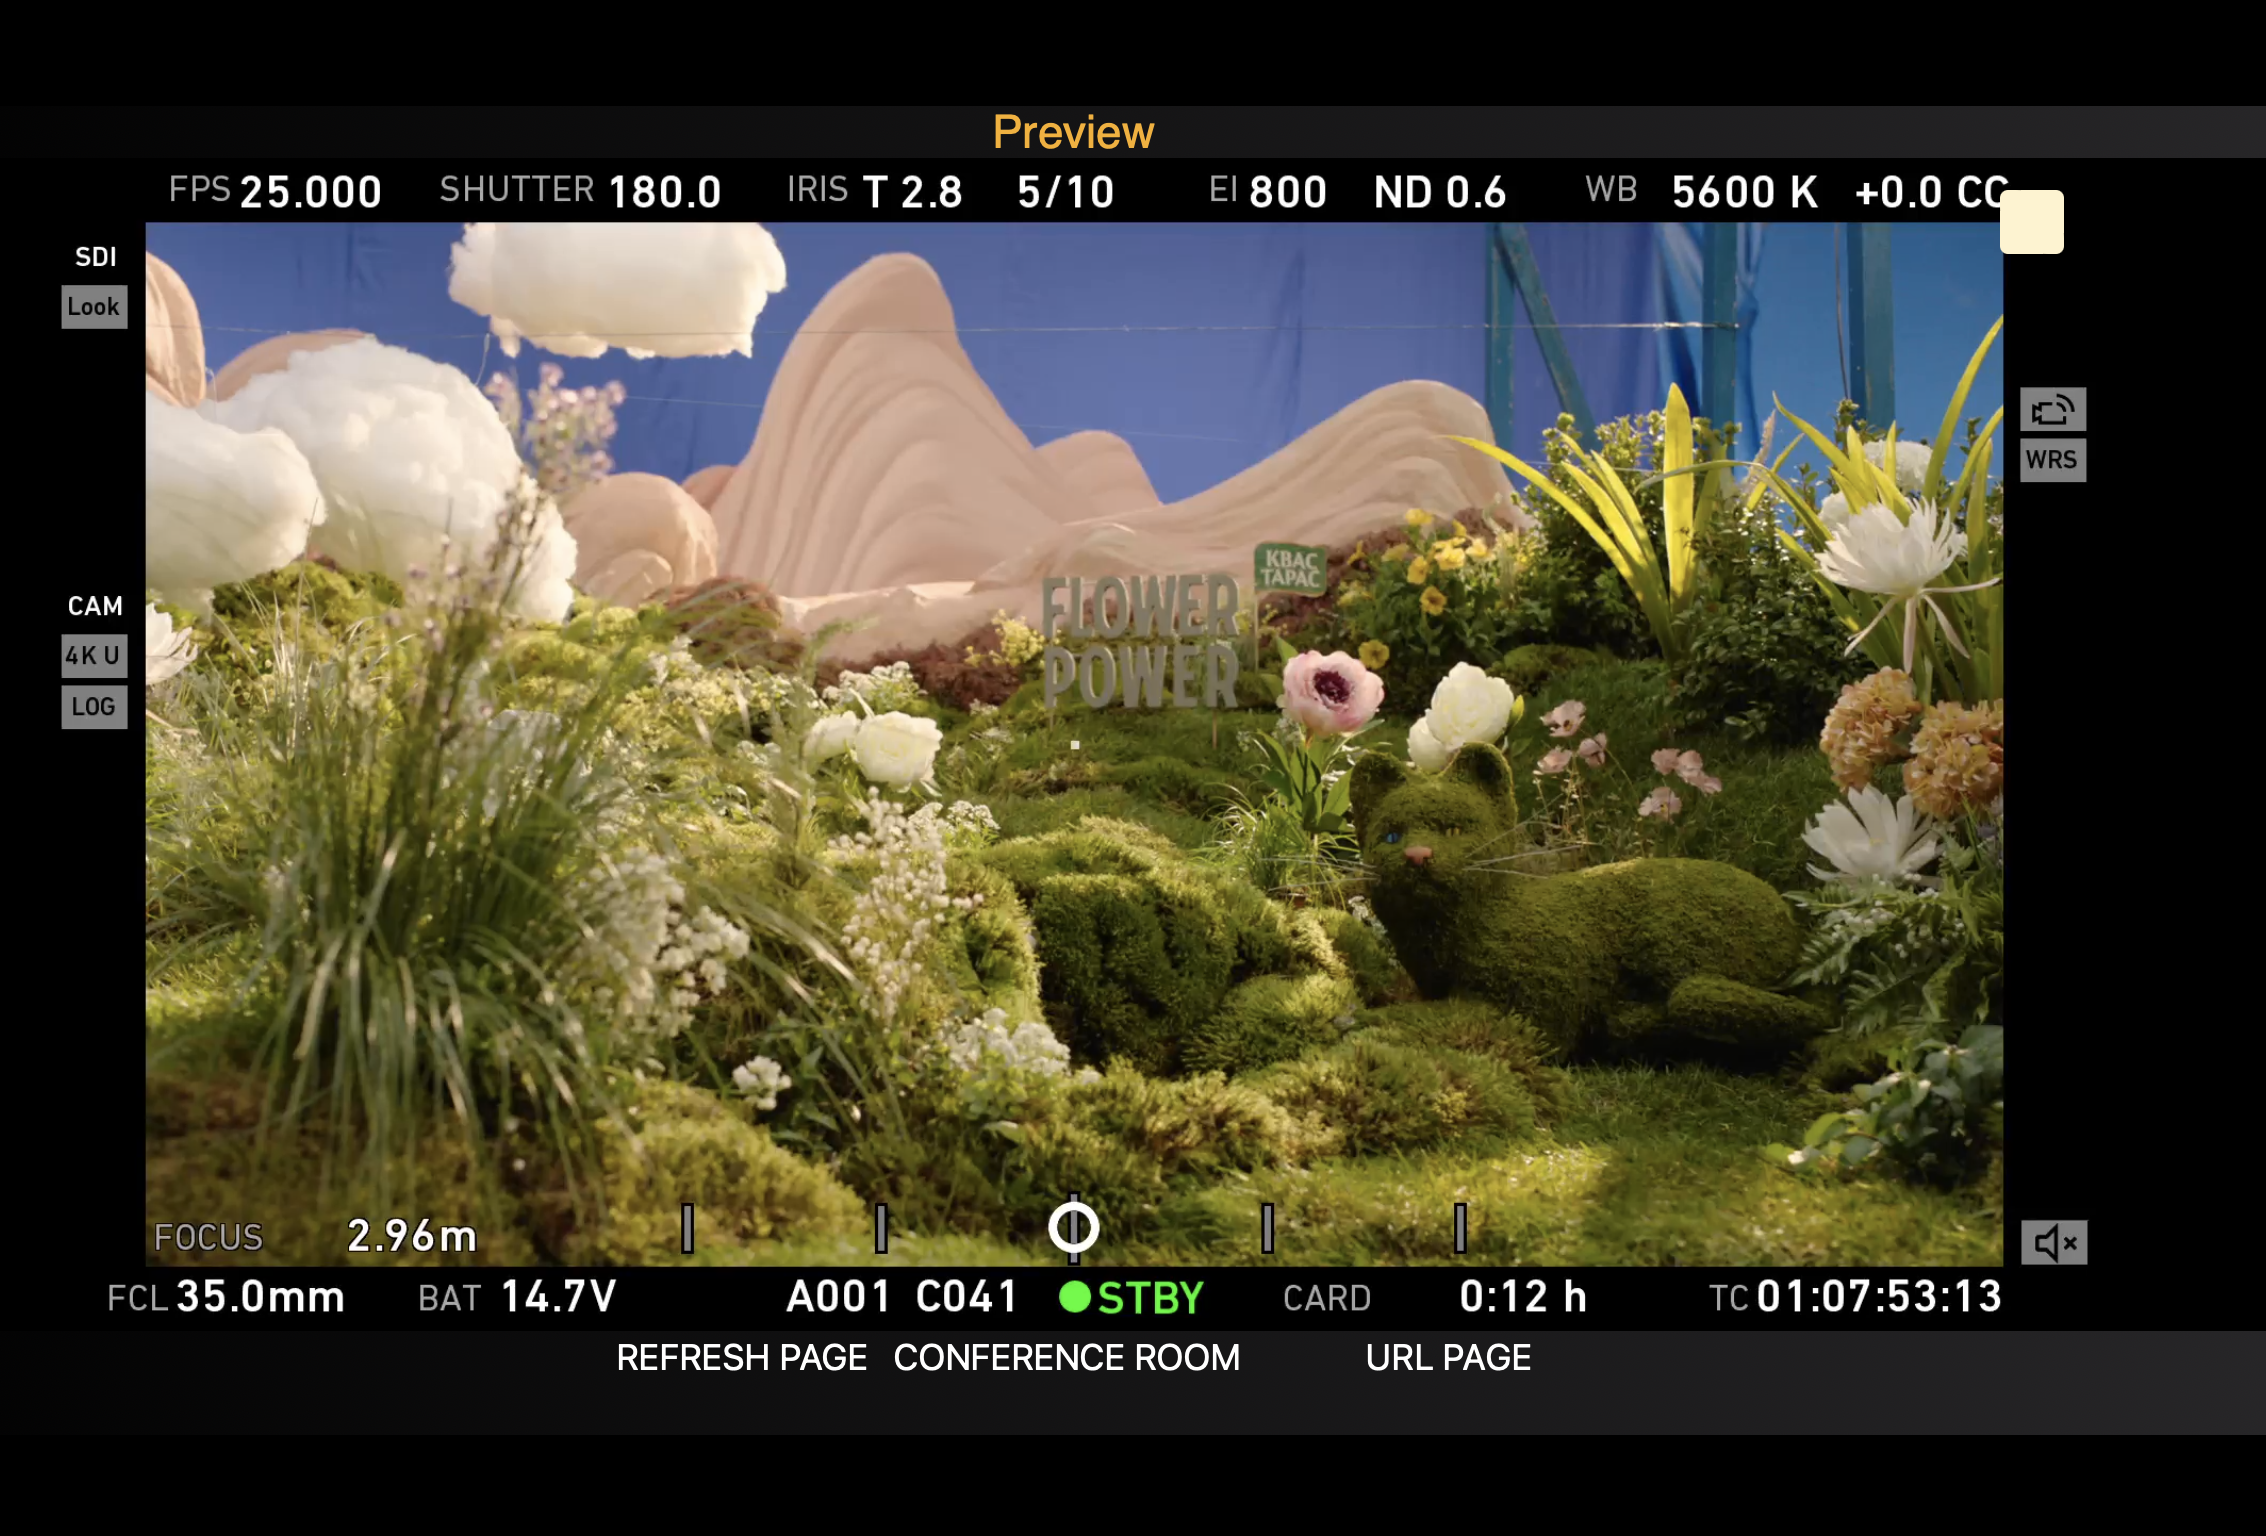
Task: Click the white focus ring marker
Action: click(x=1073, y=1227)
